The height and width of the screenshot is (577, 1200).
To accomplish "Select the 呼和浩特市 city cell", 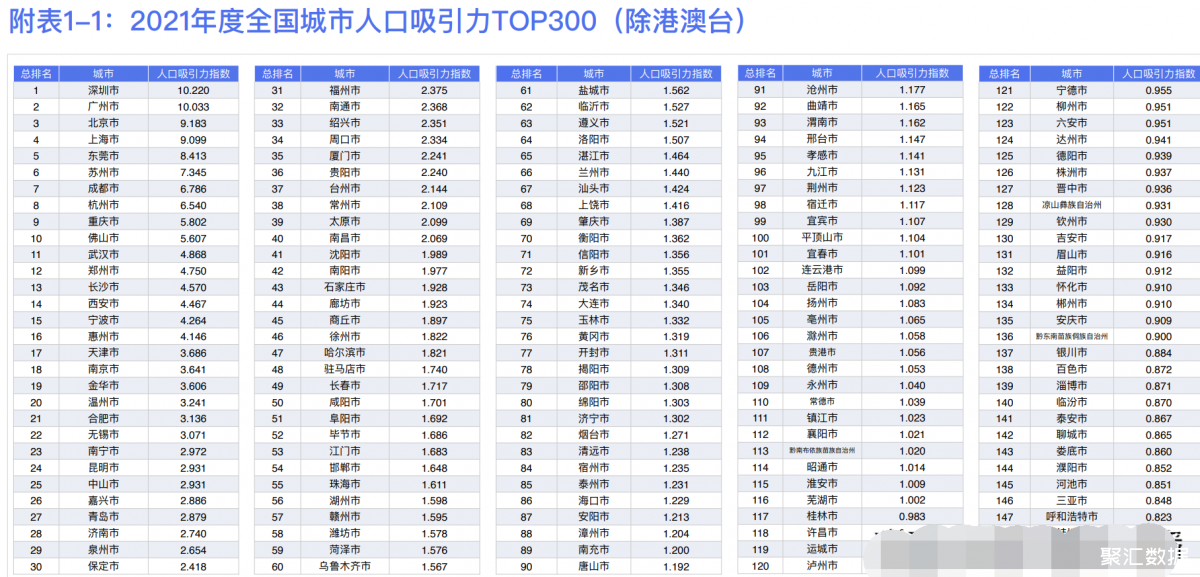I will coord(1072,517).
